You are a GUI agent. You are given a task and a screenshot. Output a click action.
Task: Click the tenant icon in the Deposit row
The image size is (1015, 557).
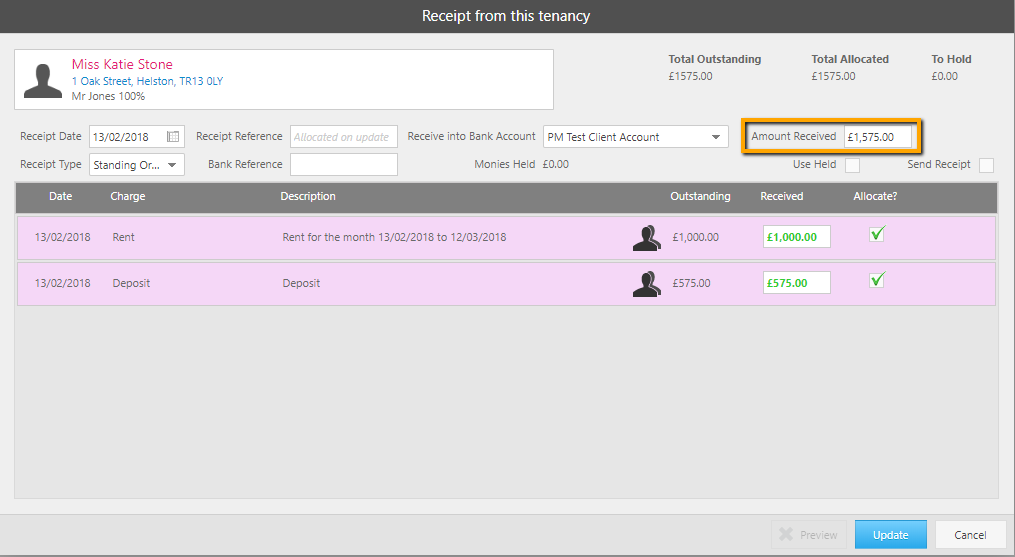[x=647, y=284]
